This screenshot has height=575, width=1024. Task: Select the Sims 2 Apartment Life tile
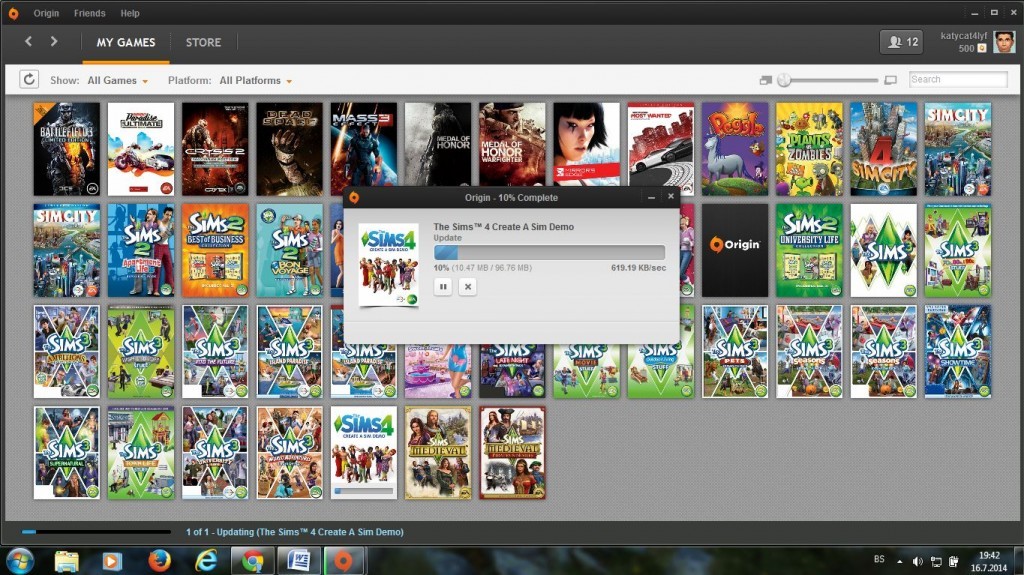pyautogui.click(x=141, y=250)
